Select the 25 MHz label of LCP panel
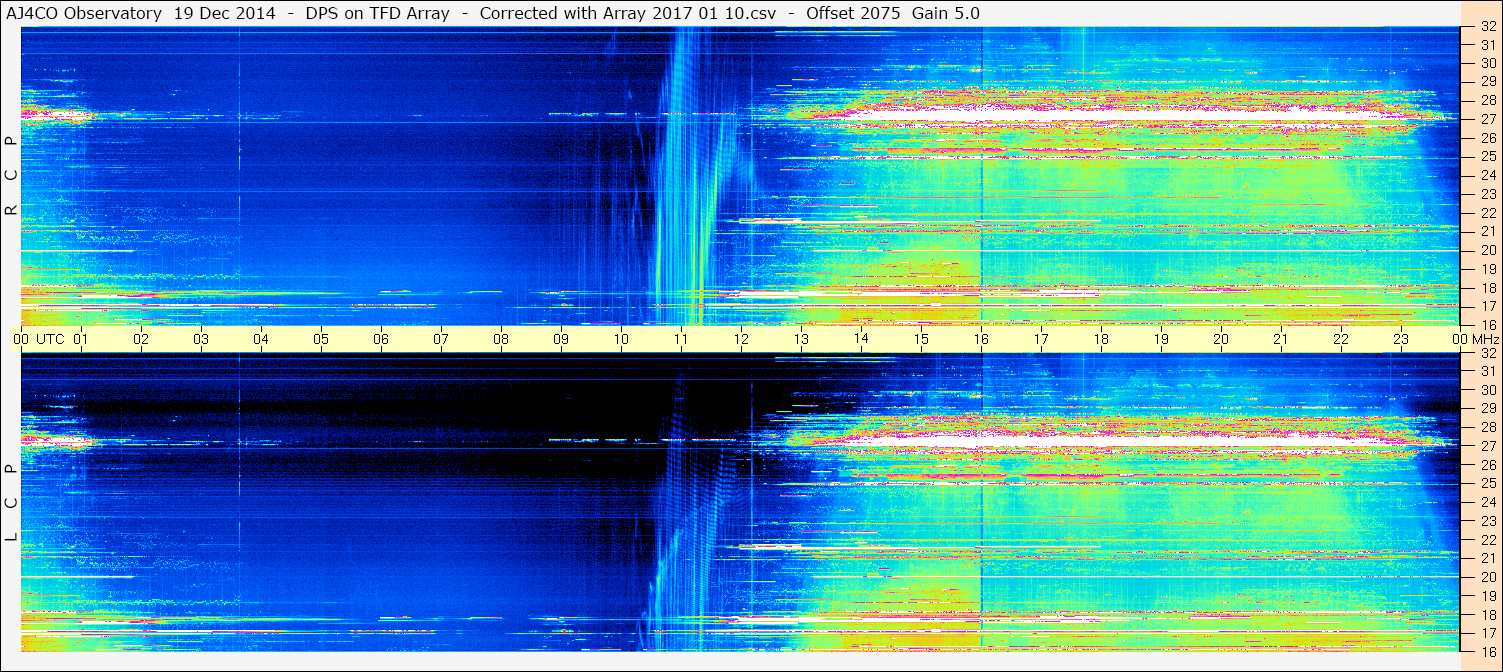This screenshot has width=1503, height=672. [1487, 484]
